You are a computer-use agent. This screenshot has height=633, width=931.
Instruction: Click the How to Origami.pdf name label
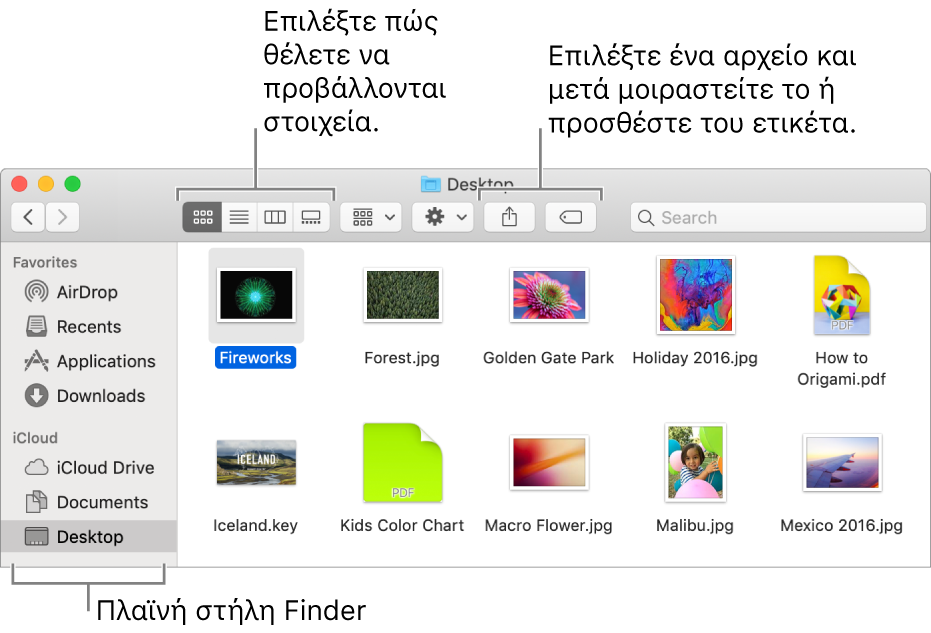pos(841,368)
